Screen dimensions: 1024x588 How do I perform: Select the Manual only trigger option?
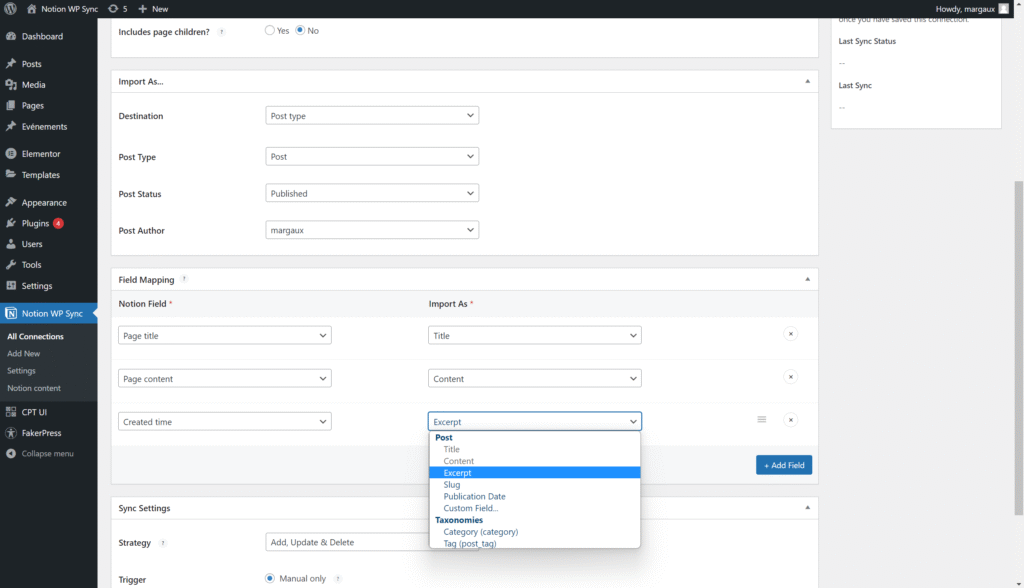(x=270, y=578)
